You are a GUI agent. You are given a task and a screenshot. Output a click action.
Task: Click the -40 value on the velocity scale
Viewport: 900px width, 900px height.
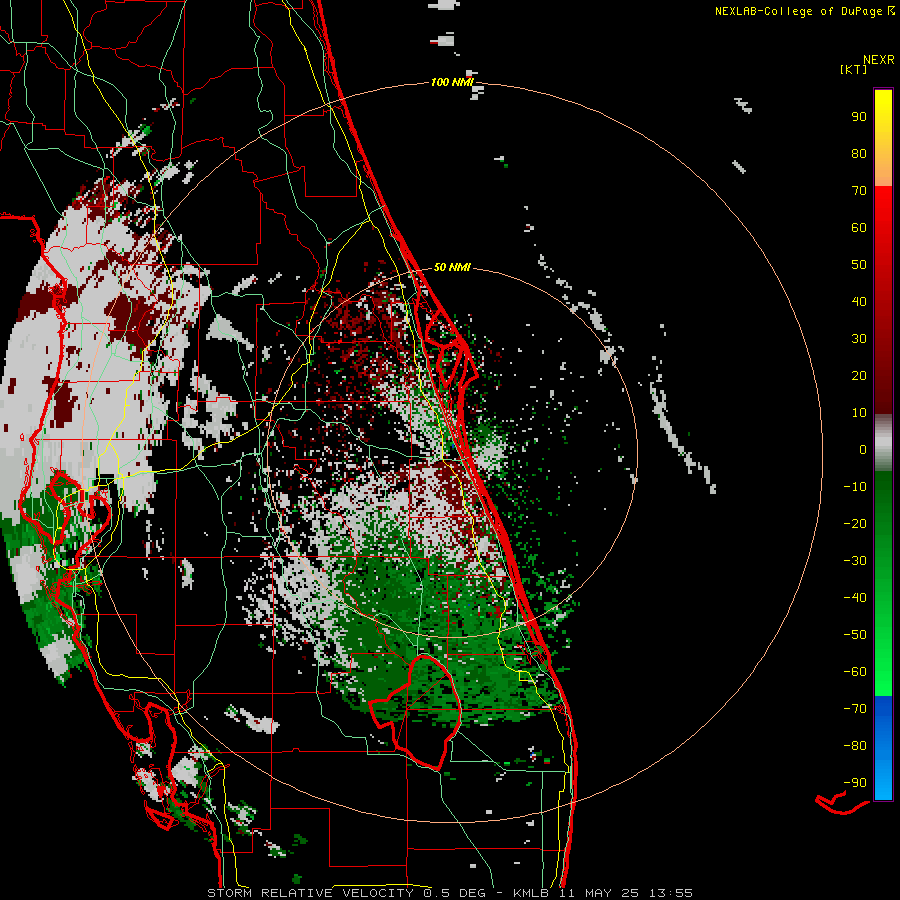855,598
